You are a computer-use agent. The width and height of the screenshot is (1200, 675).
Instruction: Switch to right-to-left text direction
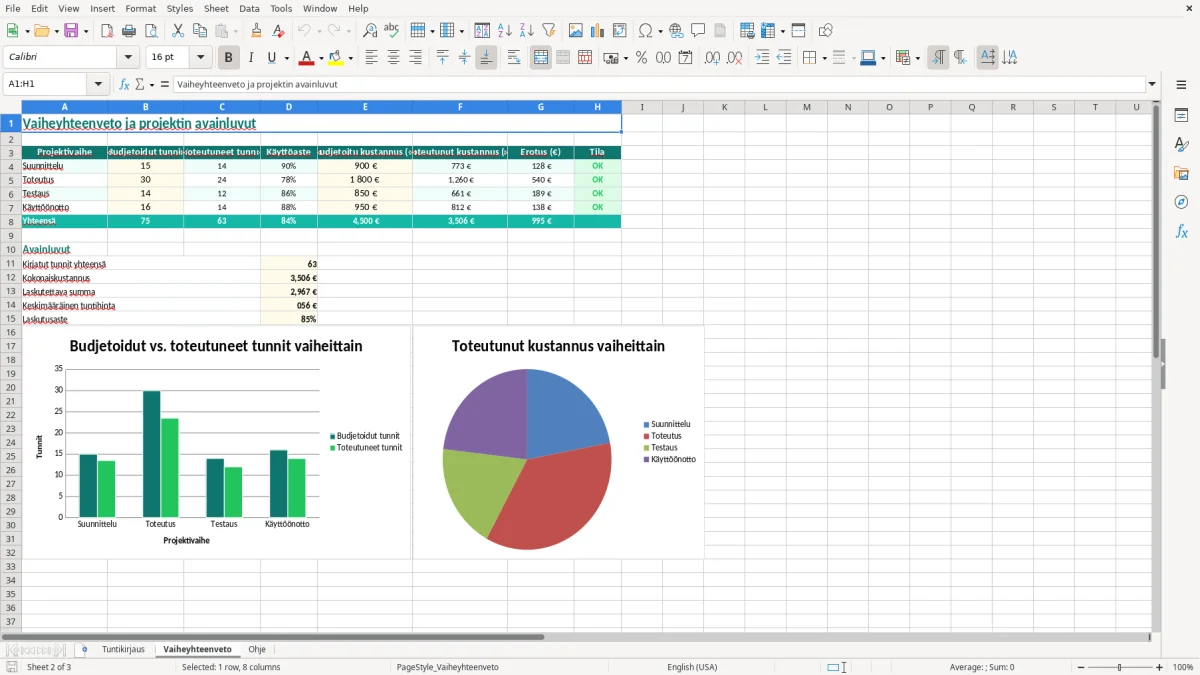coord(959,58)
